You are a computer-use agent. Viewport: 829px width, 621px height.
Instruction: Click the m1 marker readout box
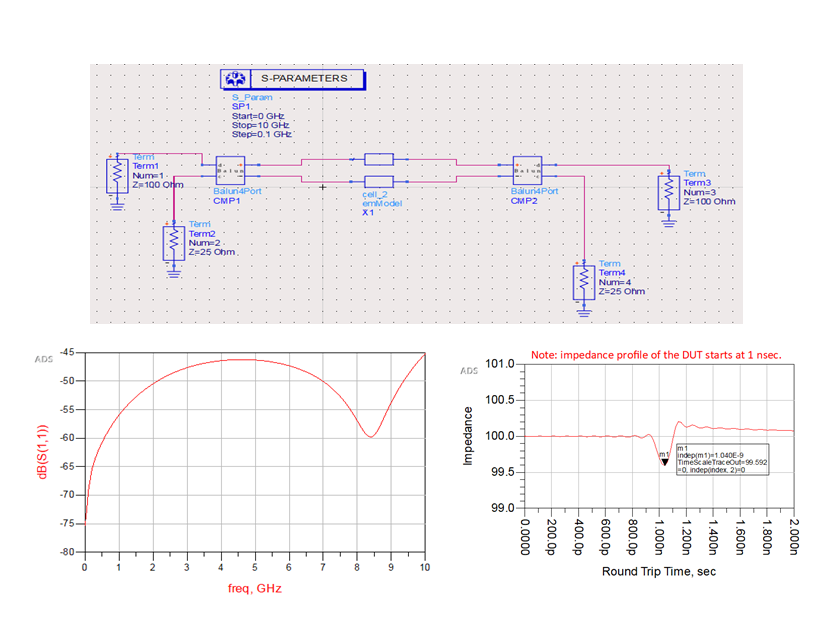723,459
